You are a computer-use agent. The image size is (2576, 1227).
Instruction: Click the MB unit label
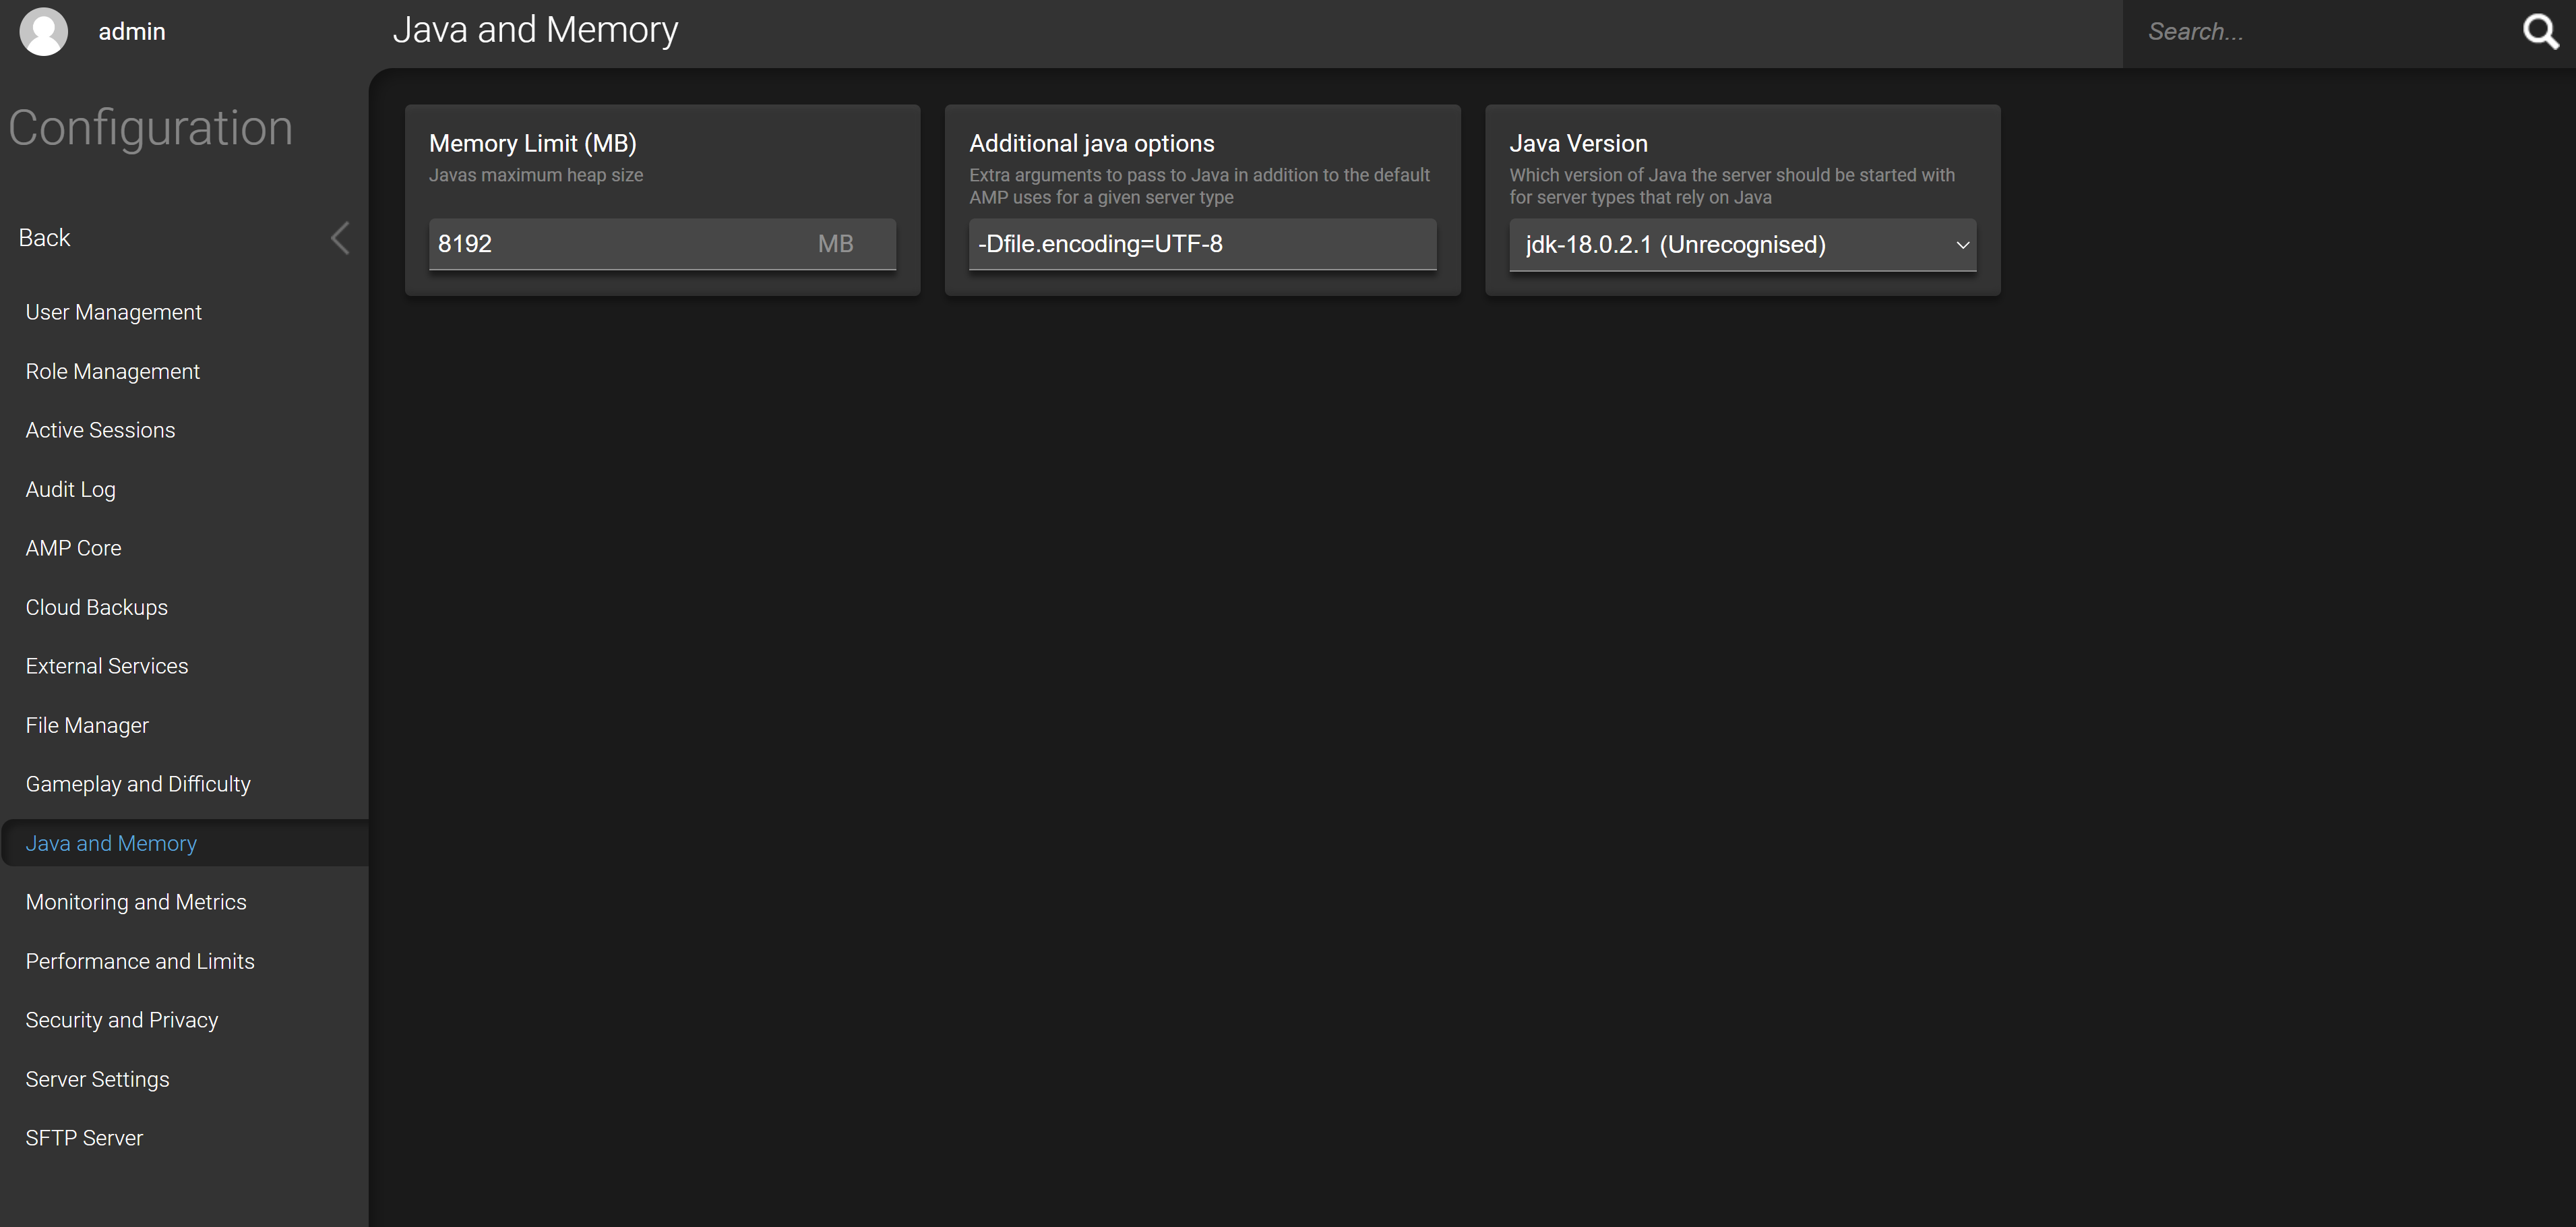(x=836, y=244)
